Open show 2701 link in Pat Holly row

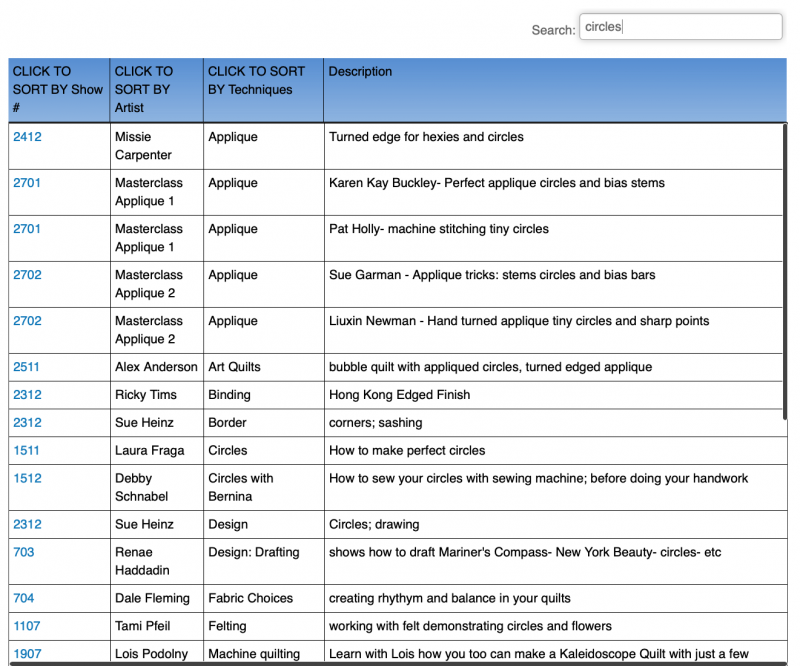click(27, 229)
